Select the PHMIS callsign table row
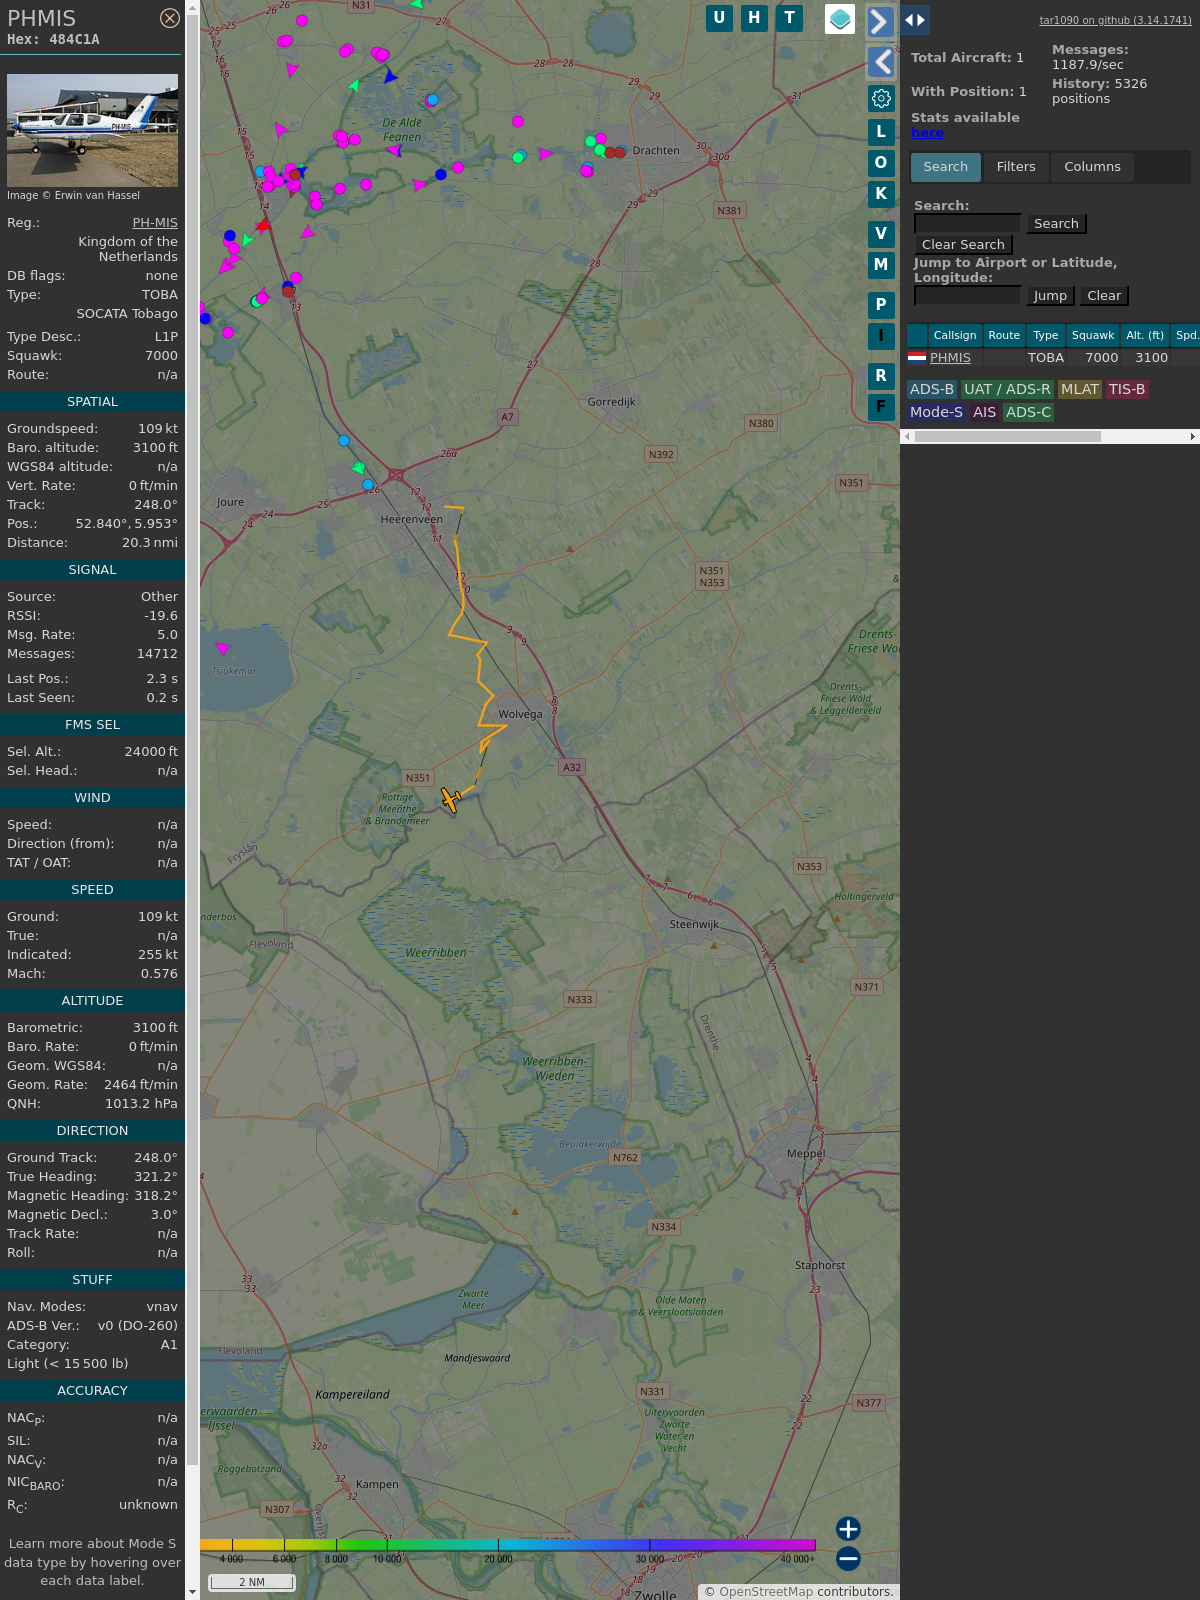Screen dimensions: 1200x1600 click(1053, 358)
